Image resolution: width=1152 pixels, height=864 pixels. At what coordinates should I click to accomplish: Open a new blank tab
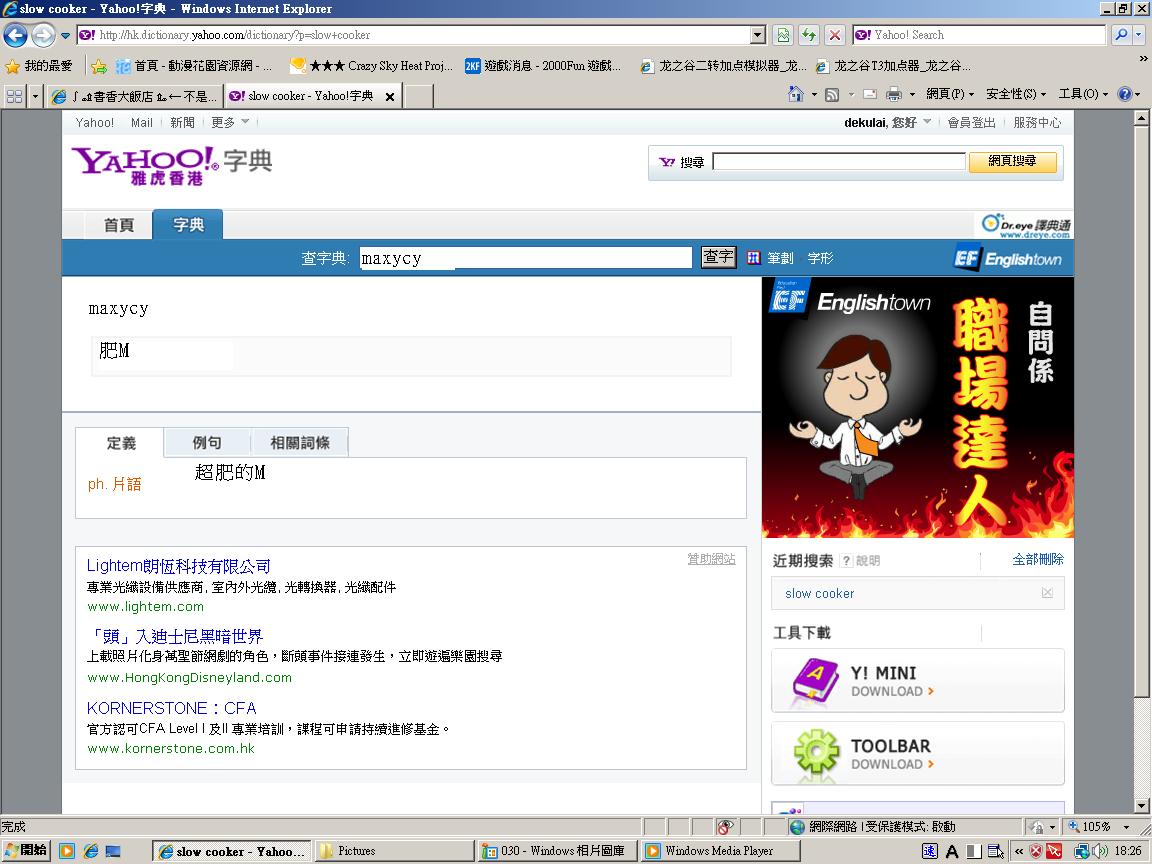[x=419, y=96]
